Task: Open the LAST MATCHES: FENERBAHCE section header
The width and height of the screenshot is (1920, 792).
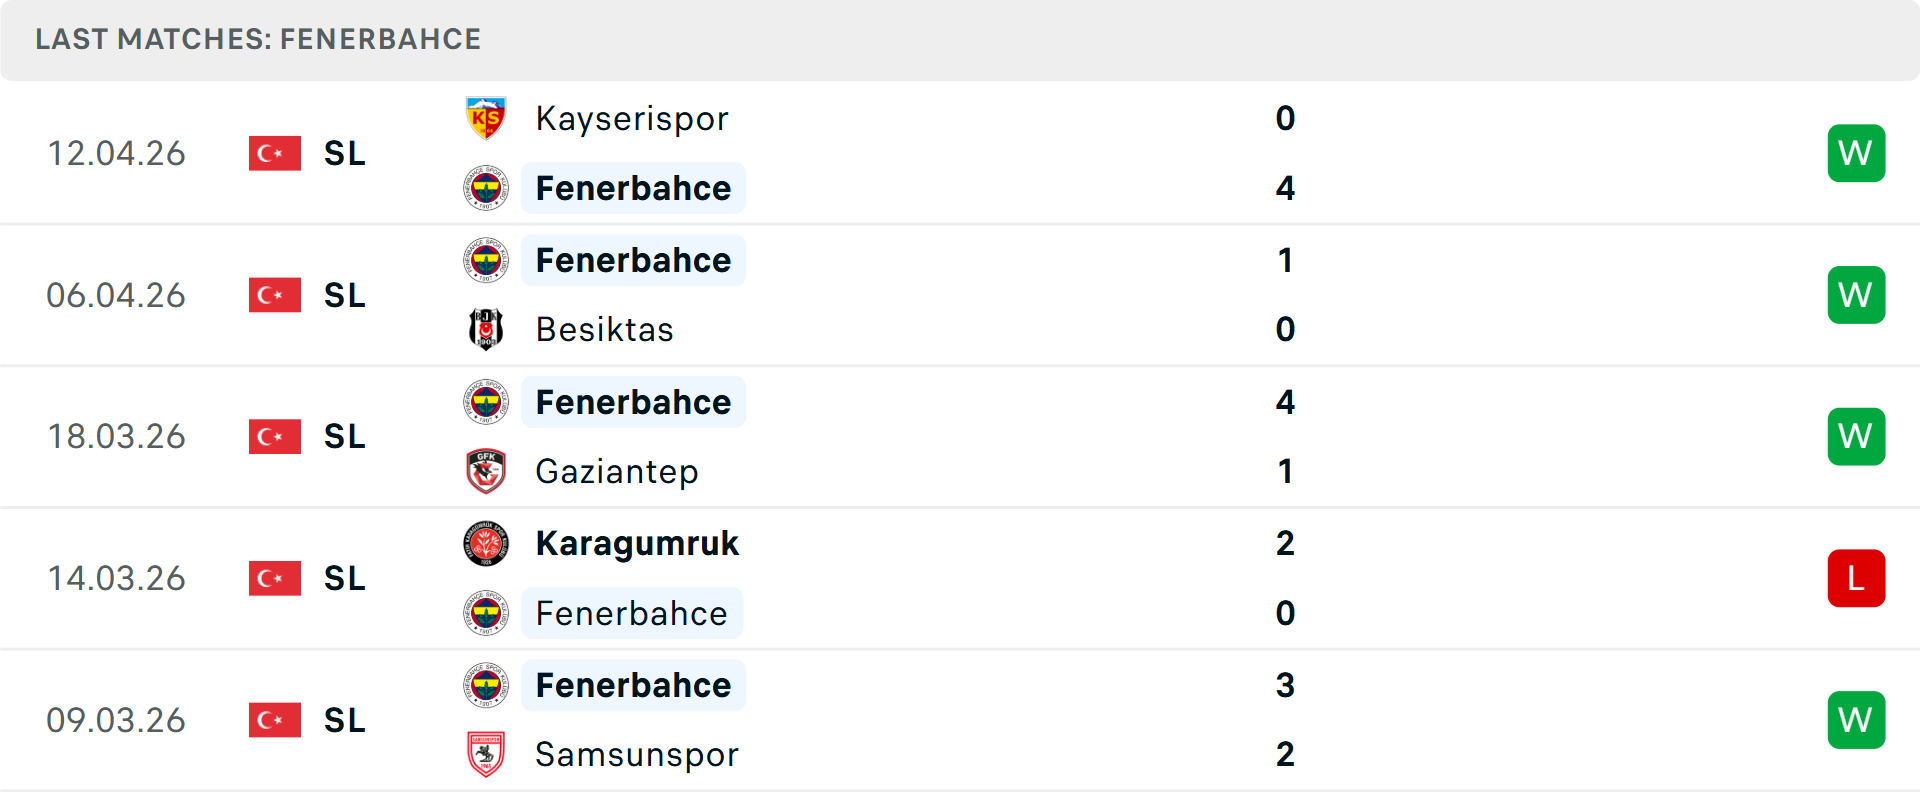Action: [x=258, y=39]
